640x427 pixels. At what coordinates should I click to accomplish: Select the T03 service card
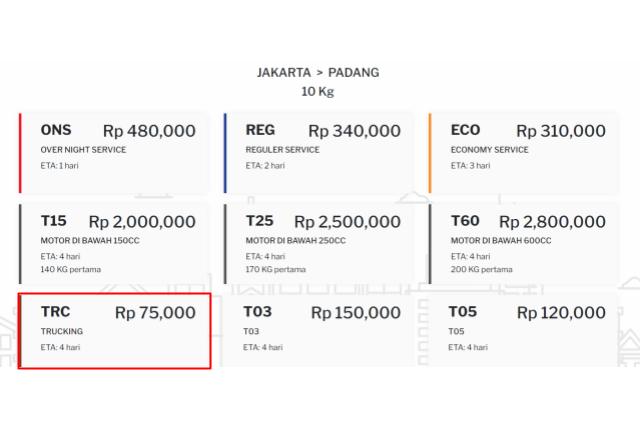coord(318,331)
